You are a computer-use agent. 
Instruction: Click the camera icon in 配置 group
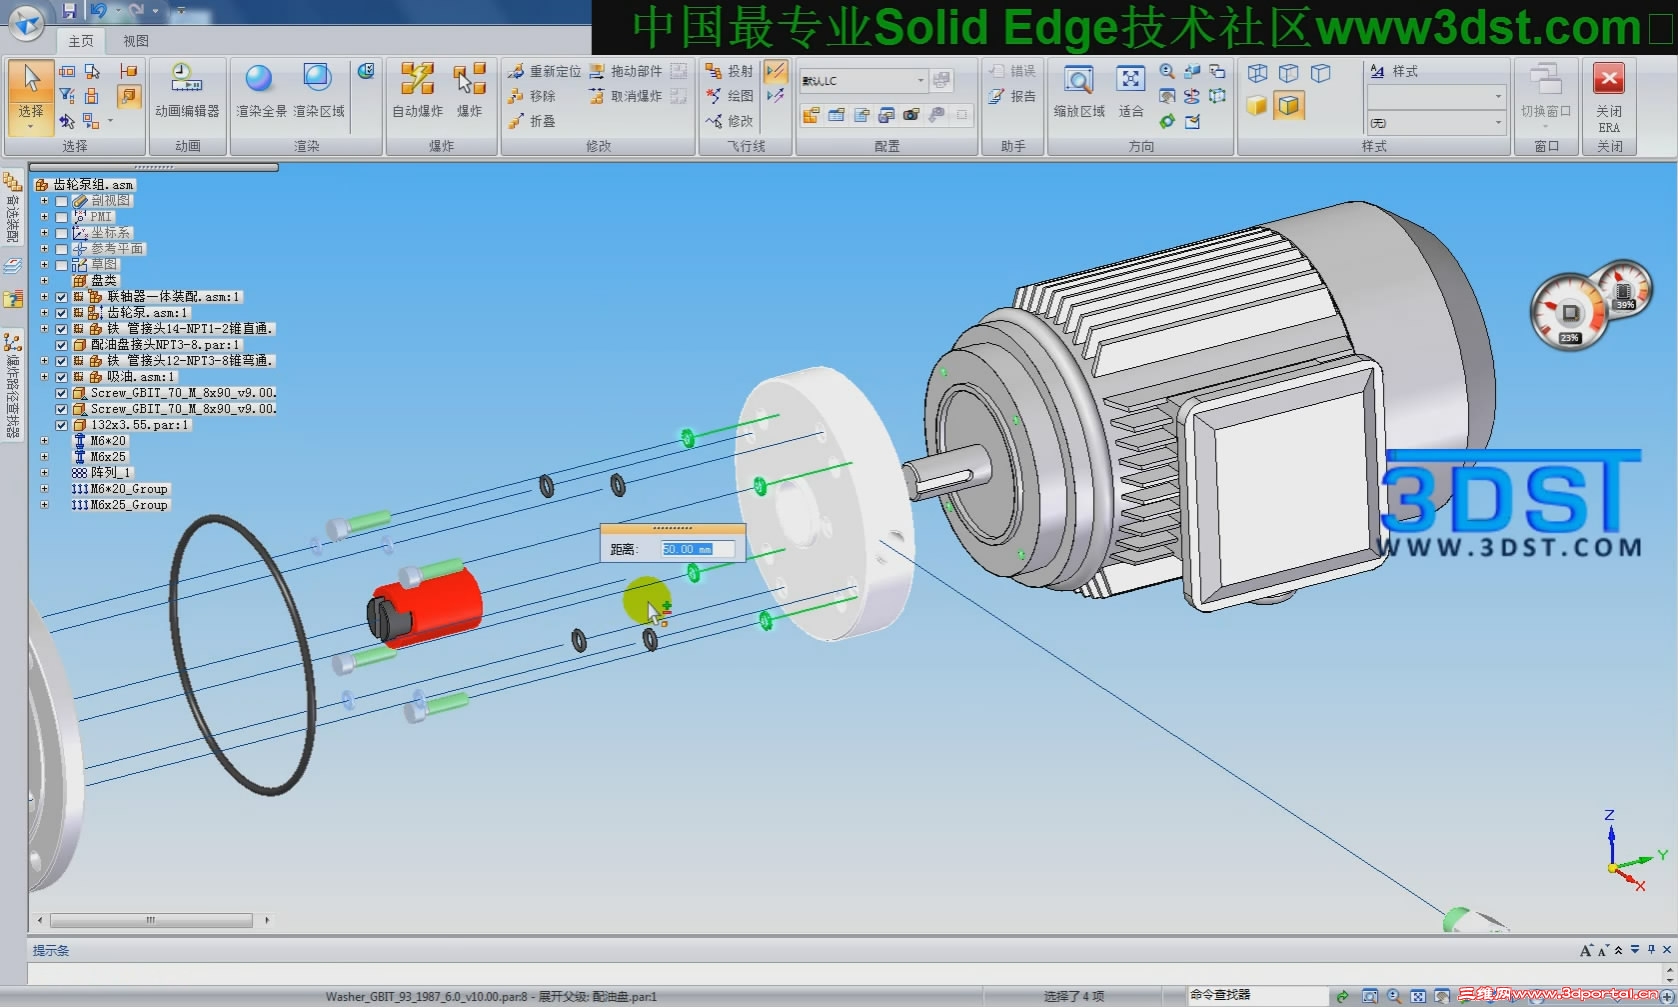[911, 115]
